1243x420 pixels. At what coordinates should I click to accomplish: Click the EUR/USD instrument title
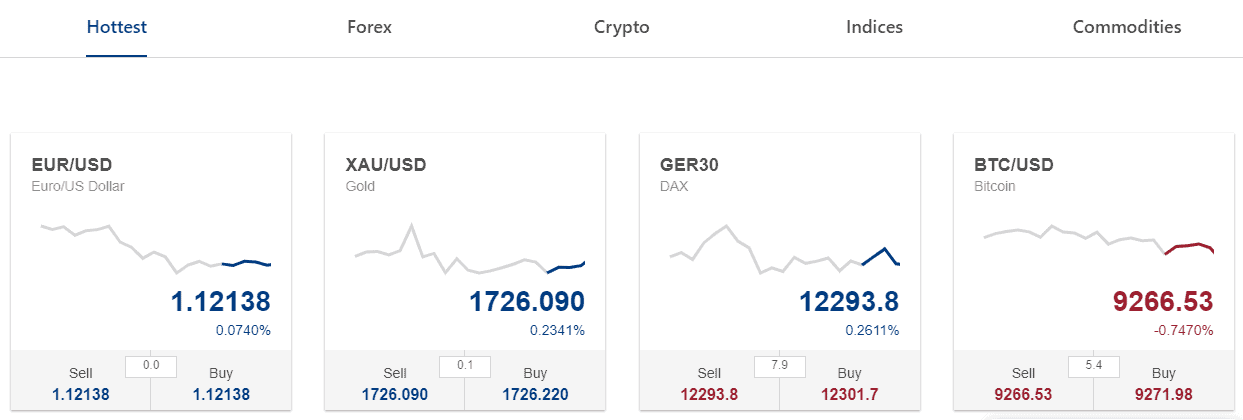[x=72, y=165]
